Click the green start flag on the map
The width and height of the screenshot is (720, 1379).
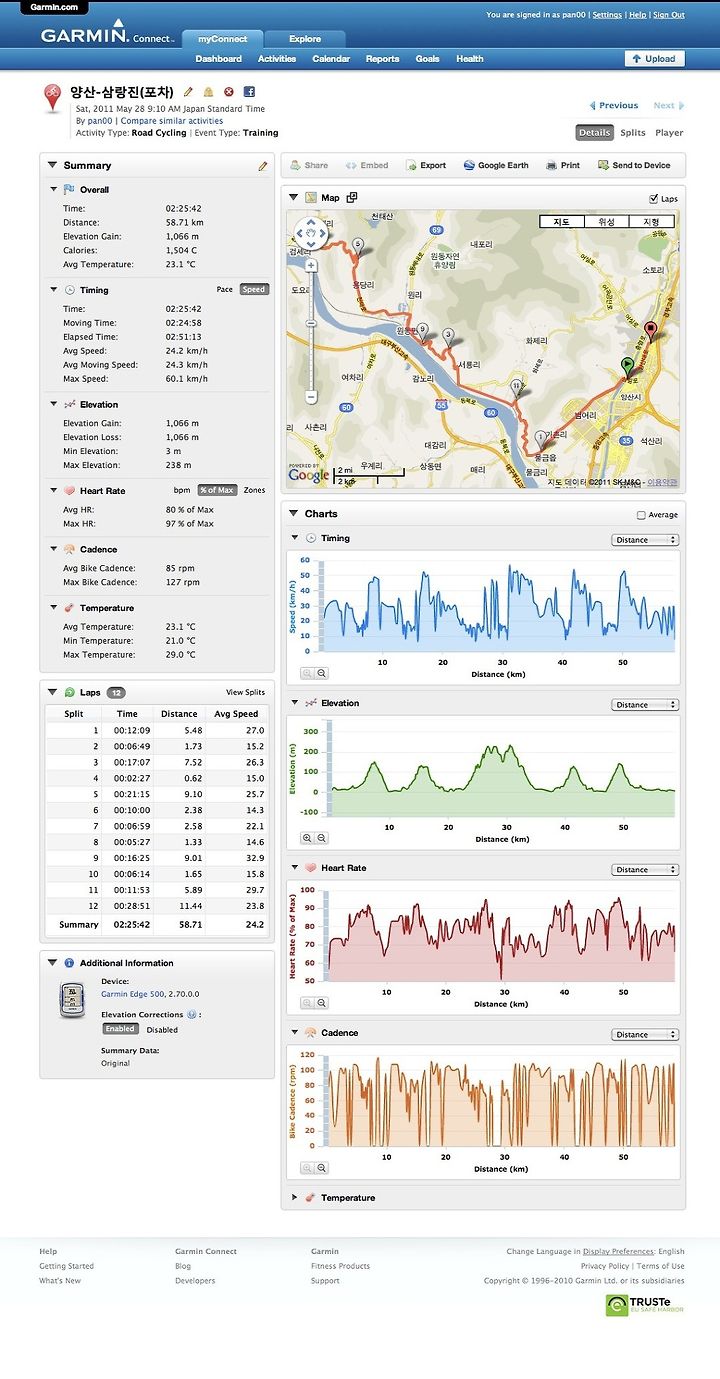pos(628,366)
